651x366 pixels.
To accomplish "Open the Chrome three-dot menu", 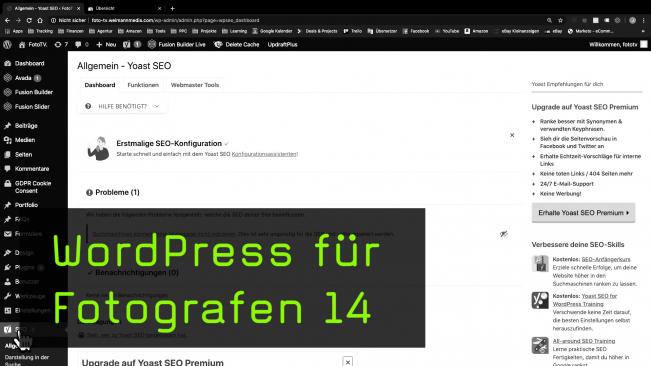I will coord(644,20).
